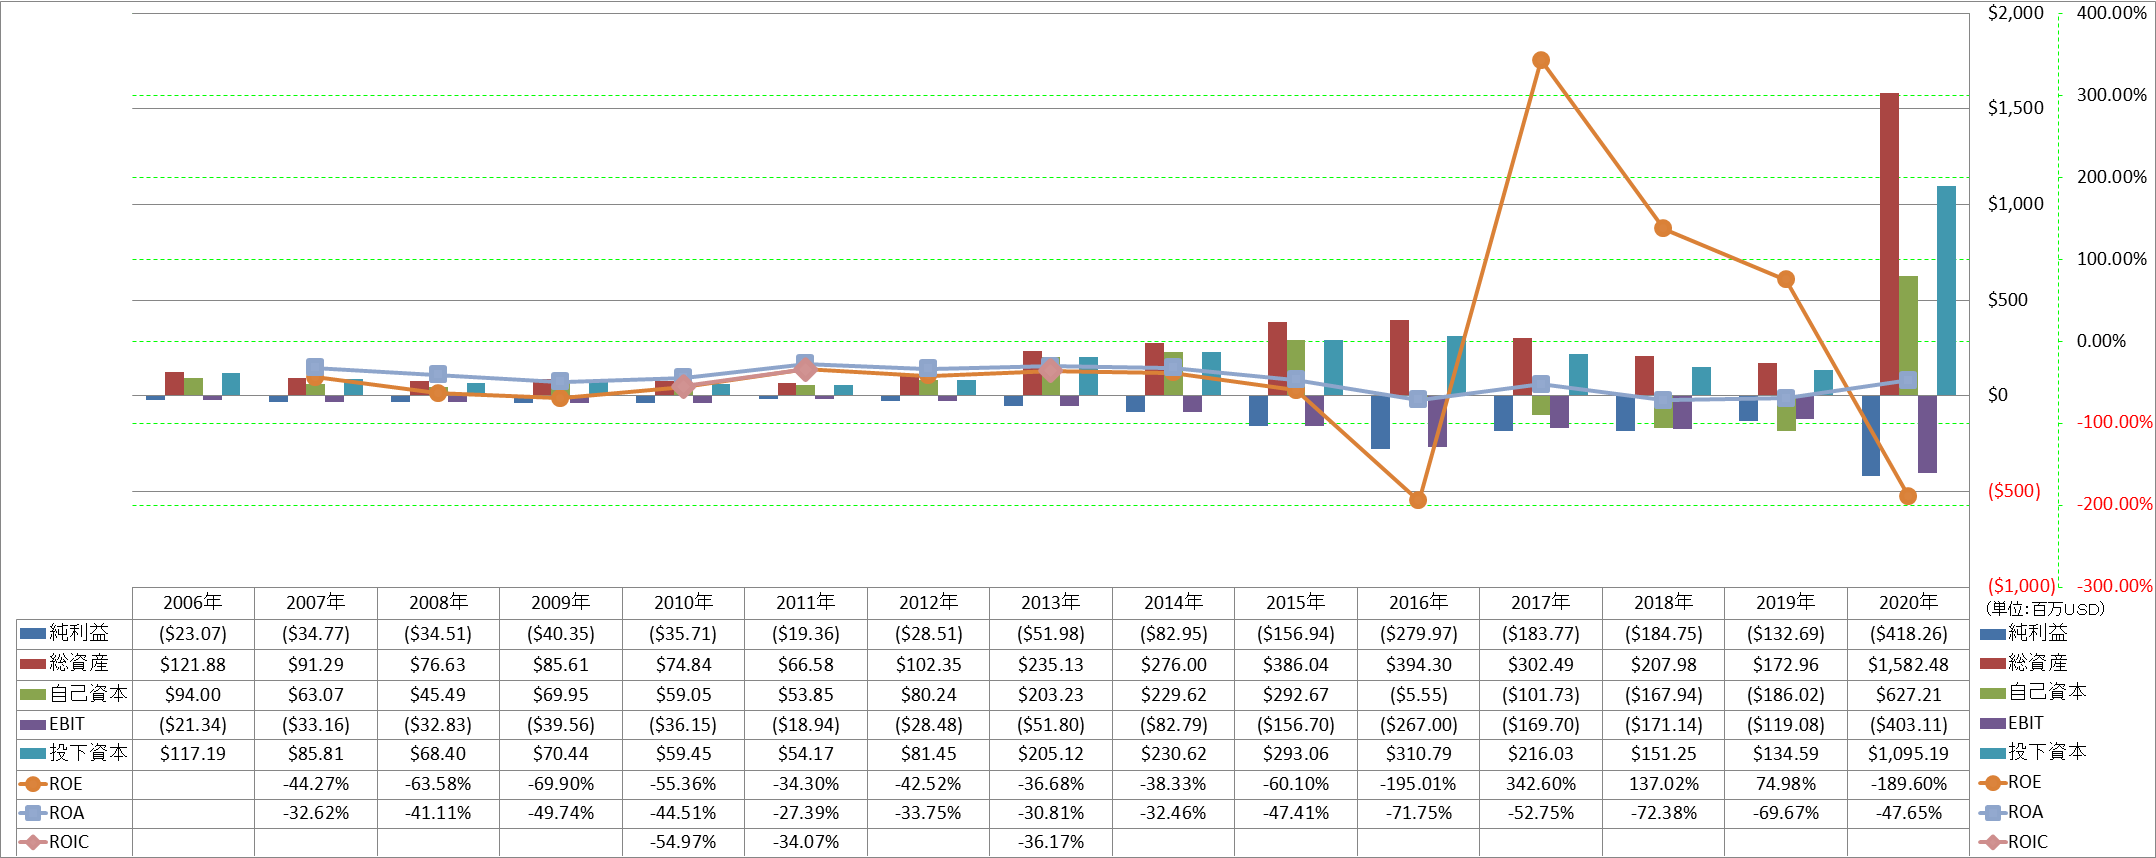Select the tall red 総資産 bar for 2020
This screenshot has height=858, width=2156.
1889,244
